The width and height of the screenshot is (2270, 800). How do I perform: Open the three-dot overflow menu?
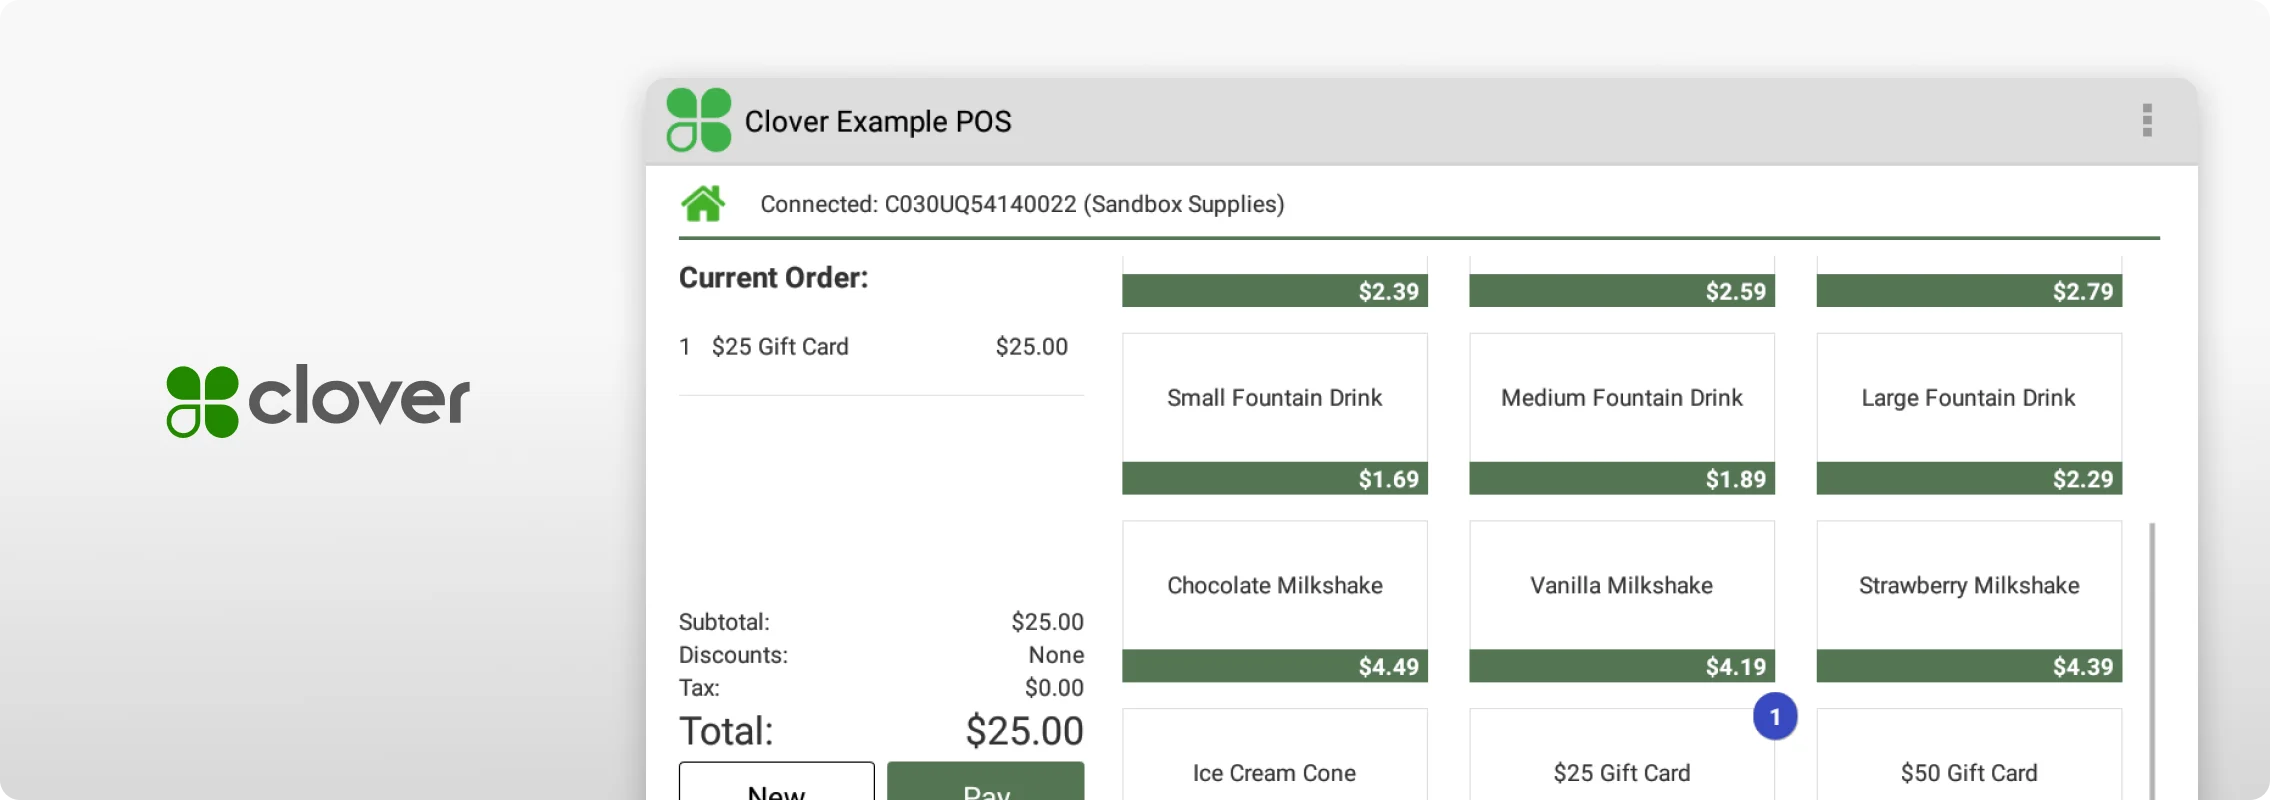[x=2146, y=120]
